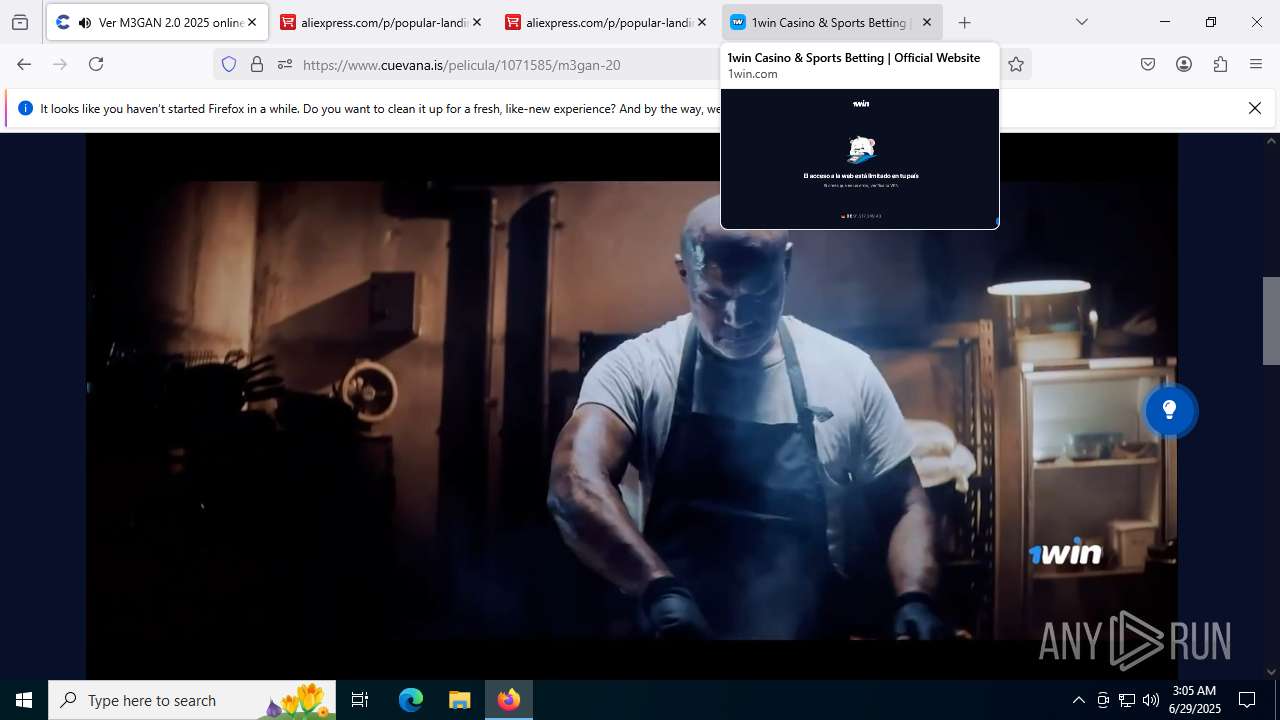Close the 1win Casino tab
The width and height of the screenshot is (1280, 720).
pos(927,22)
